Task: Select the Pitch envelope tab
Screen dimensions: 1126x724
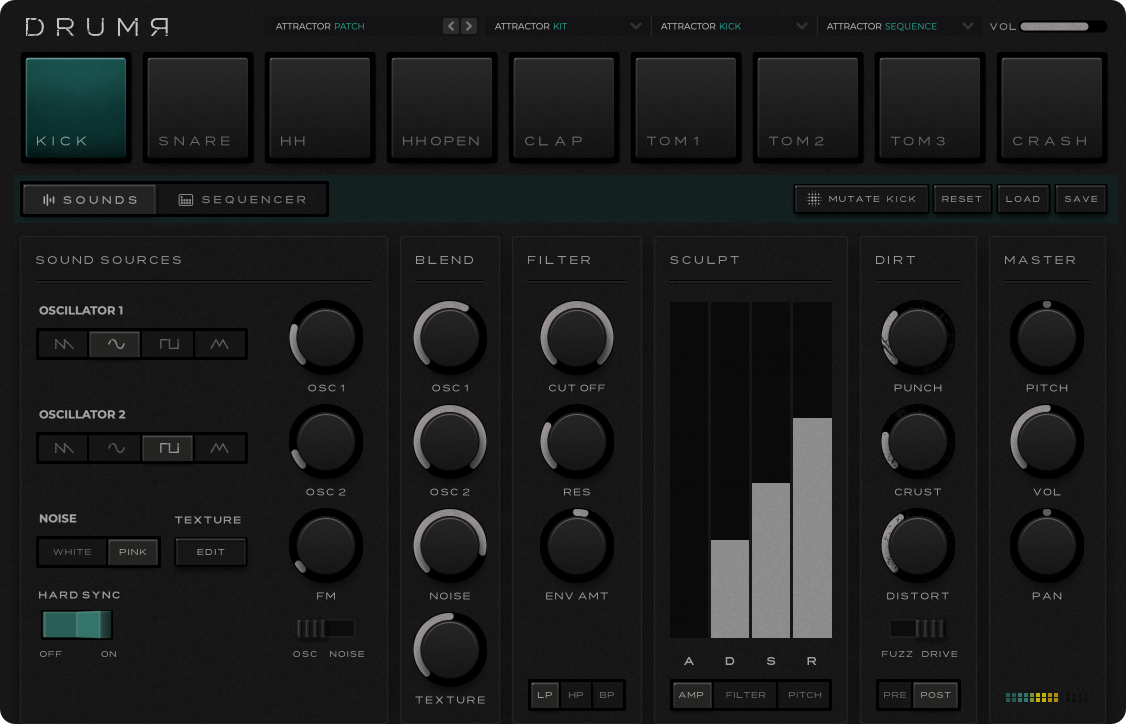Action: 804,695
